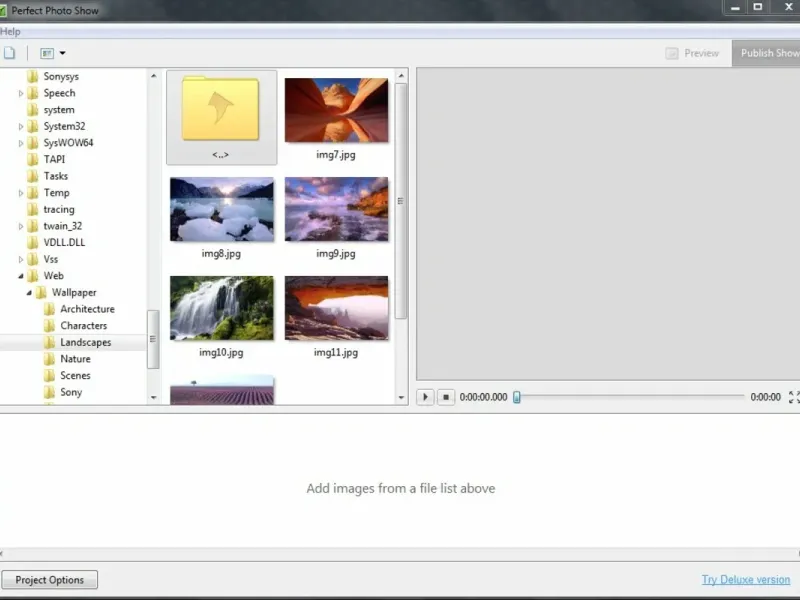Click the img7.jpg file name

click(336, 155)
